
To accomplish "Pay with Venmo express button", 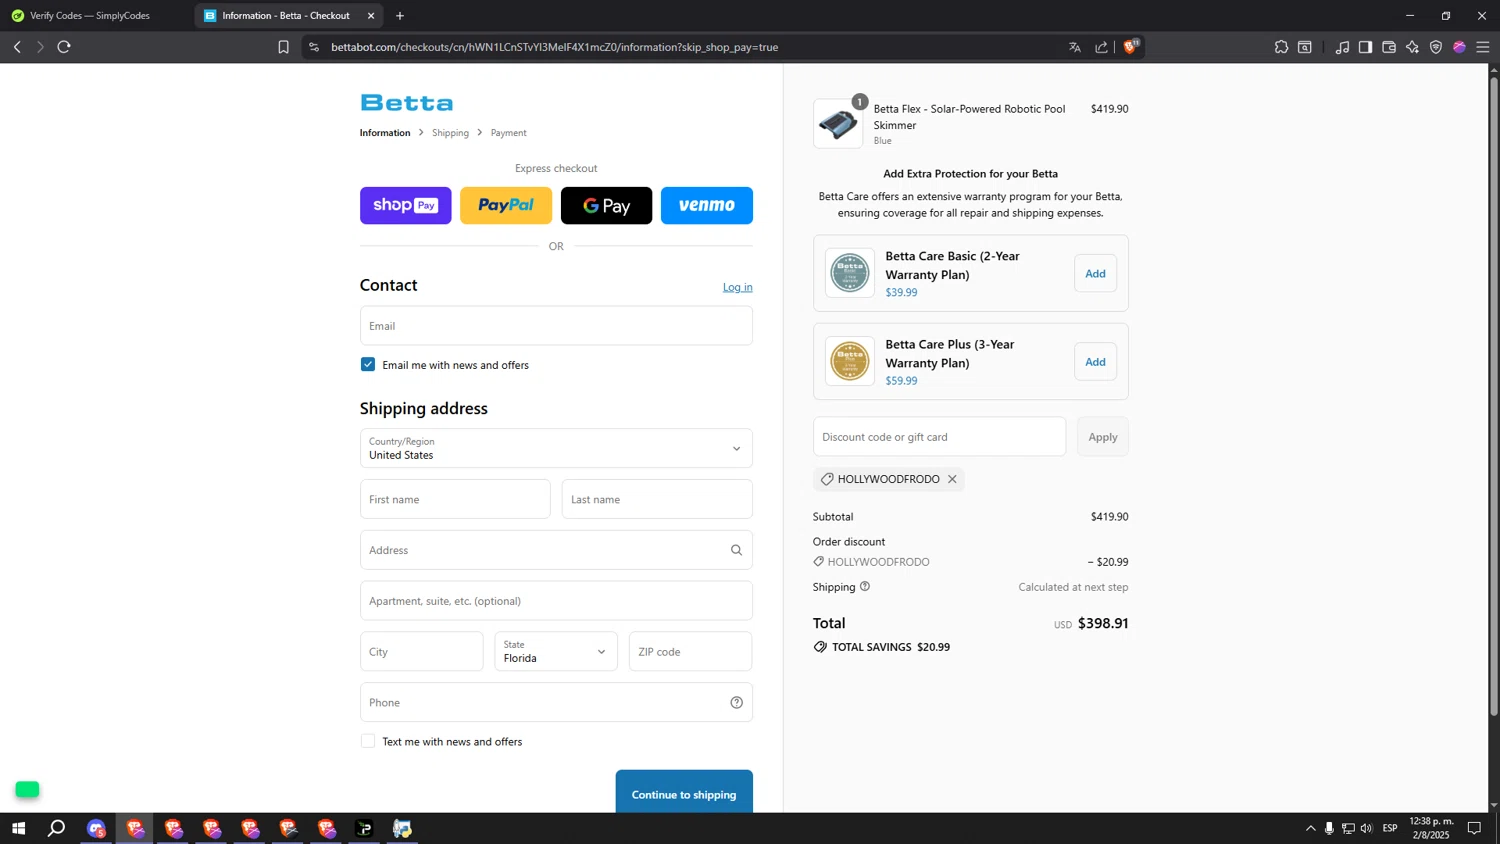I will point(707,205).
